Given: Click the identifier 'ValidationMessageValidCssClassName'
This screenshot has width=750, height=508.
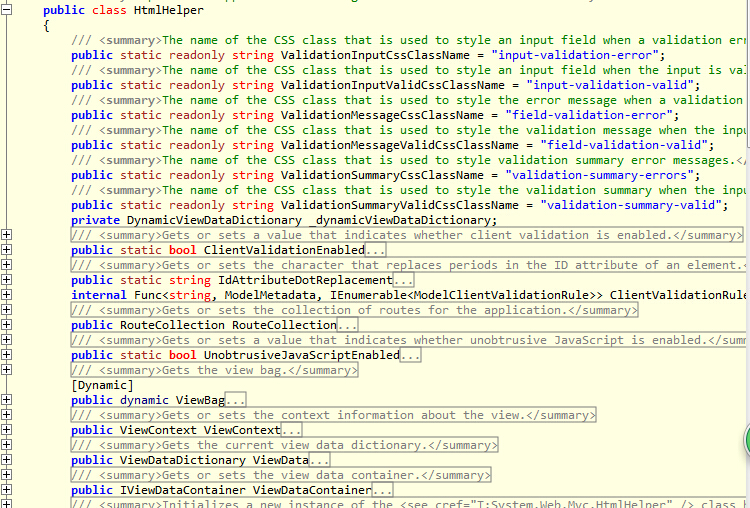Looking at the screenshot, I should click(x=400, y=145).
